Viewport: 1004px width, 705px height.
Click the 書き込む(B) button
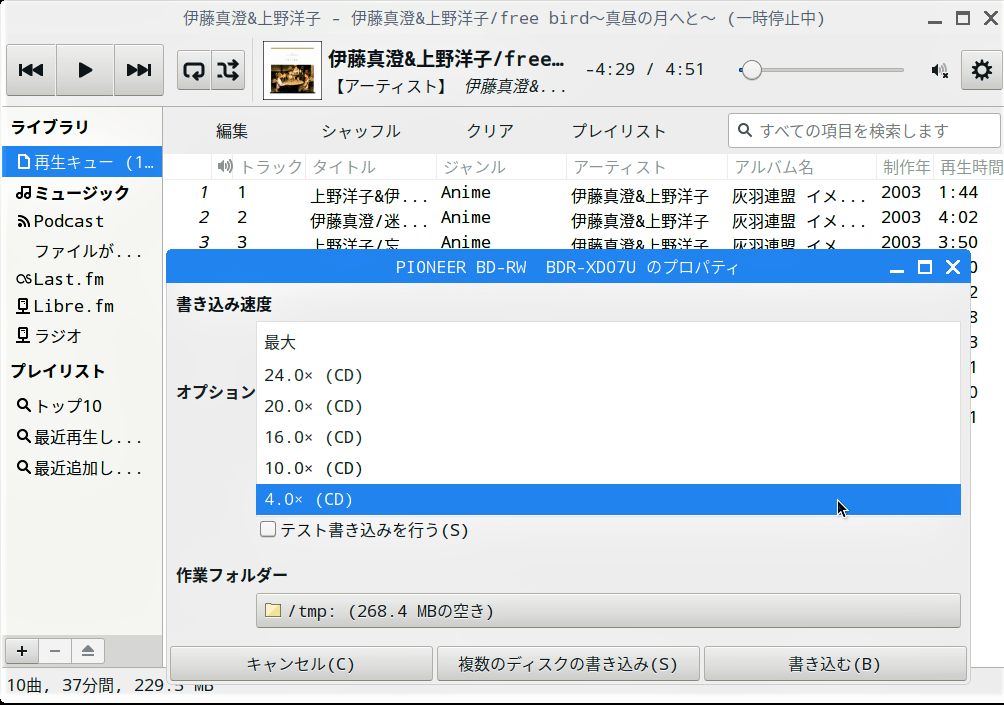coord(835,664)
